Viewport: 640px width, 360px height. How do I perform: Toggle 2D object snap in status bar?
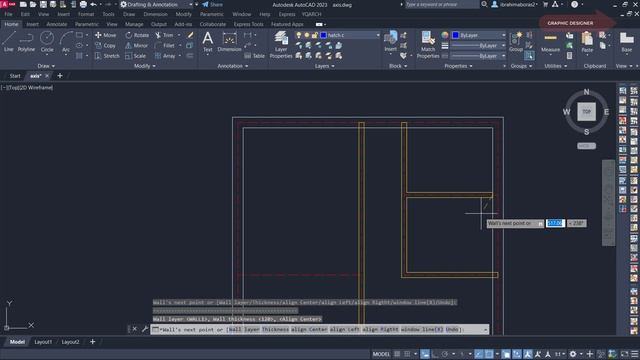[x=489, y=354]
